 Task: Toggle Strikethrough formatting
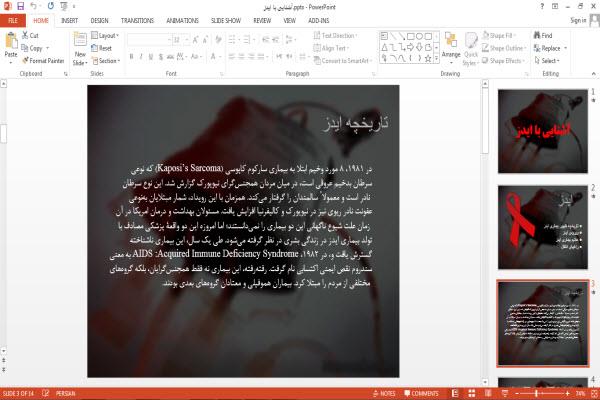coord(170,57)
